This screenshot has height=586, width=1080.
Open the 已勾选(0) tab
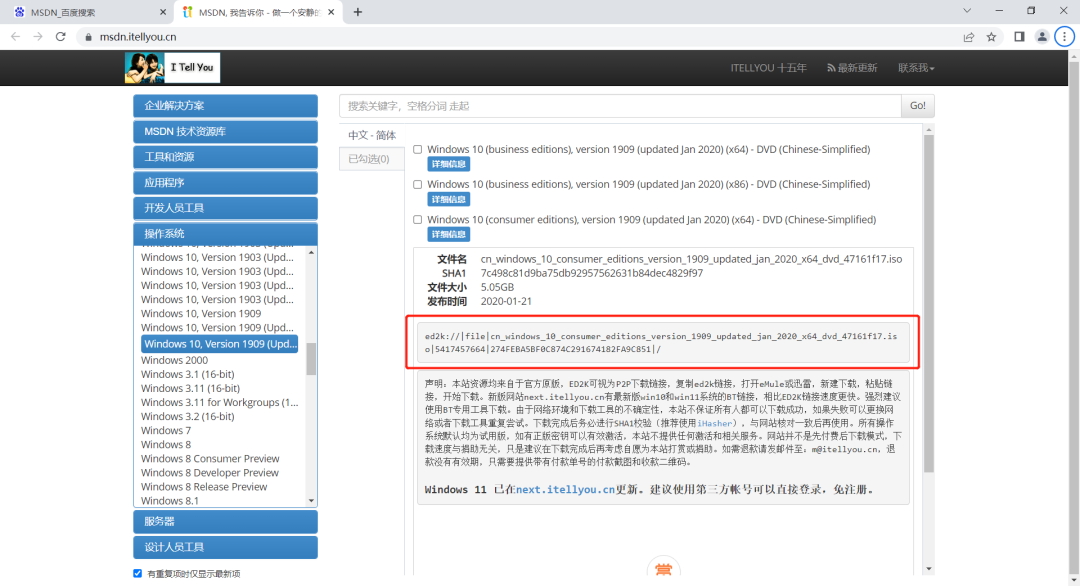tap(371, 159)
